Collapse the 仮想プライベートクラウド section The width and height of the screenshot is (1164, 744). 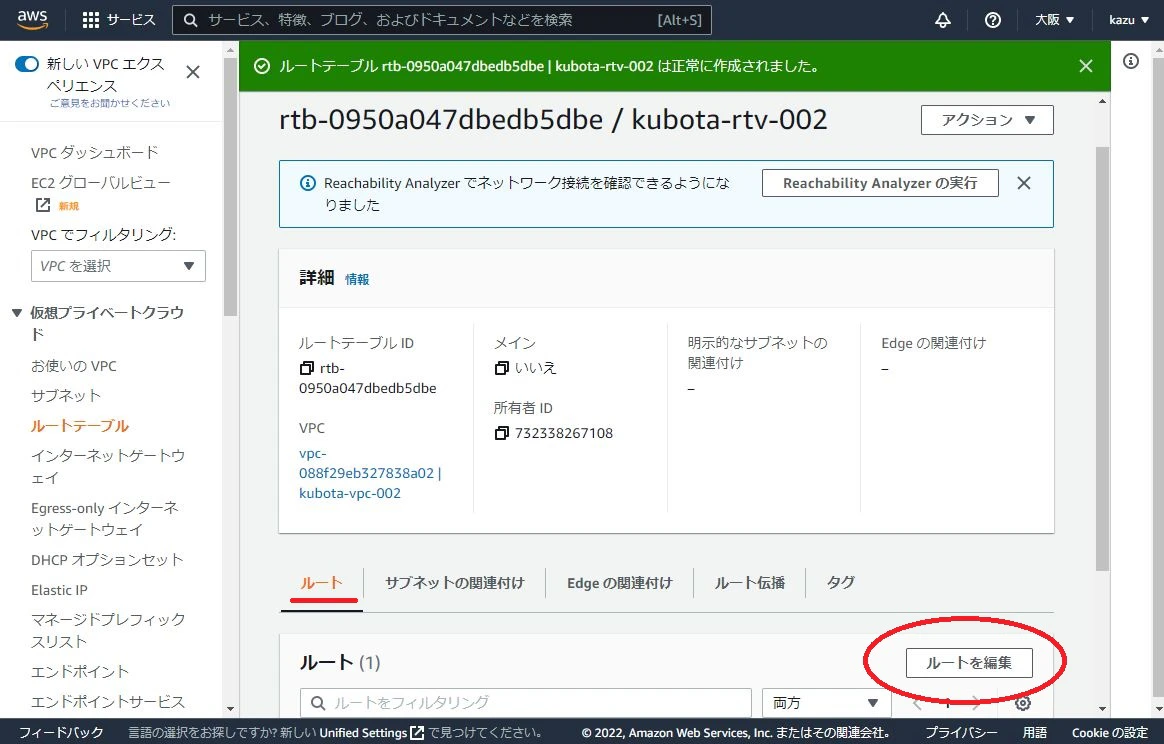pos(17,313)
